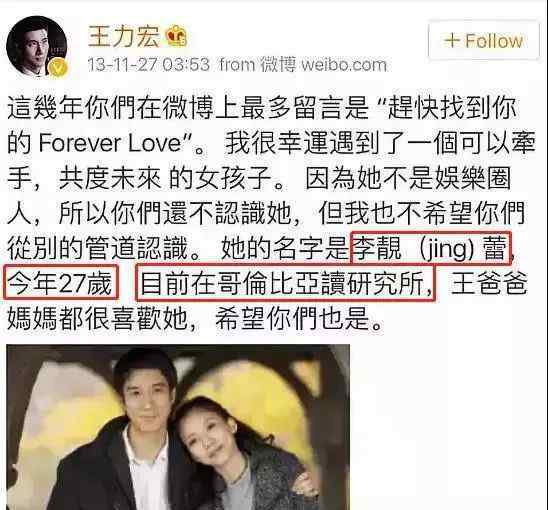Click the word "from" in source line
The width and height of the screenshot is (548, 510).
pyautogui.click(x=237, y=65)
